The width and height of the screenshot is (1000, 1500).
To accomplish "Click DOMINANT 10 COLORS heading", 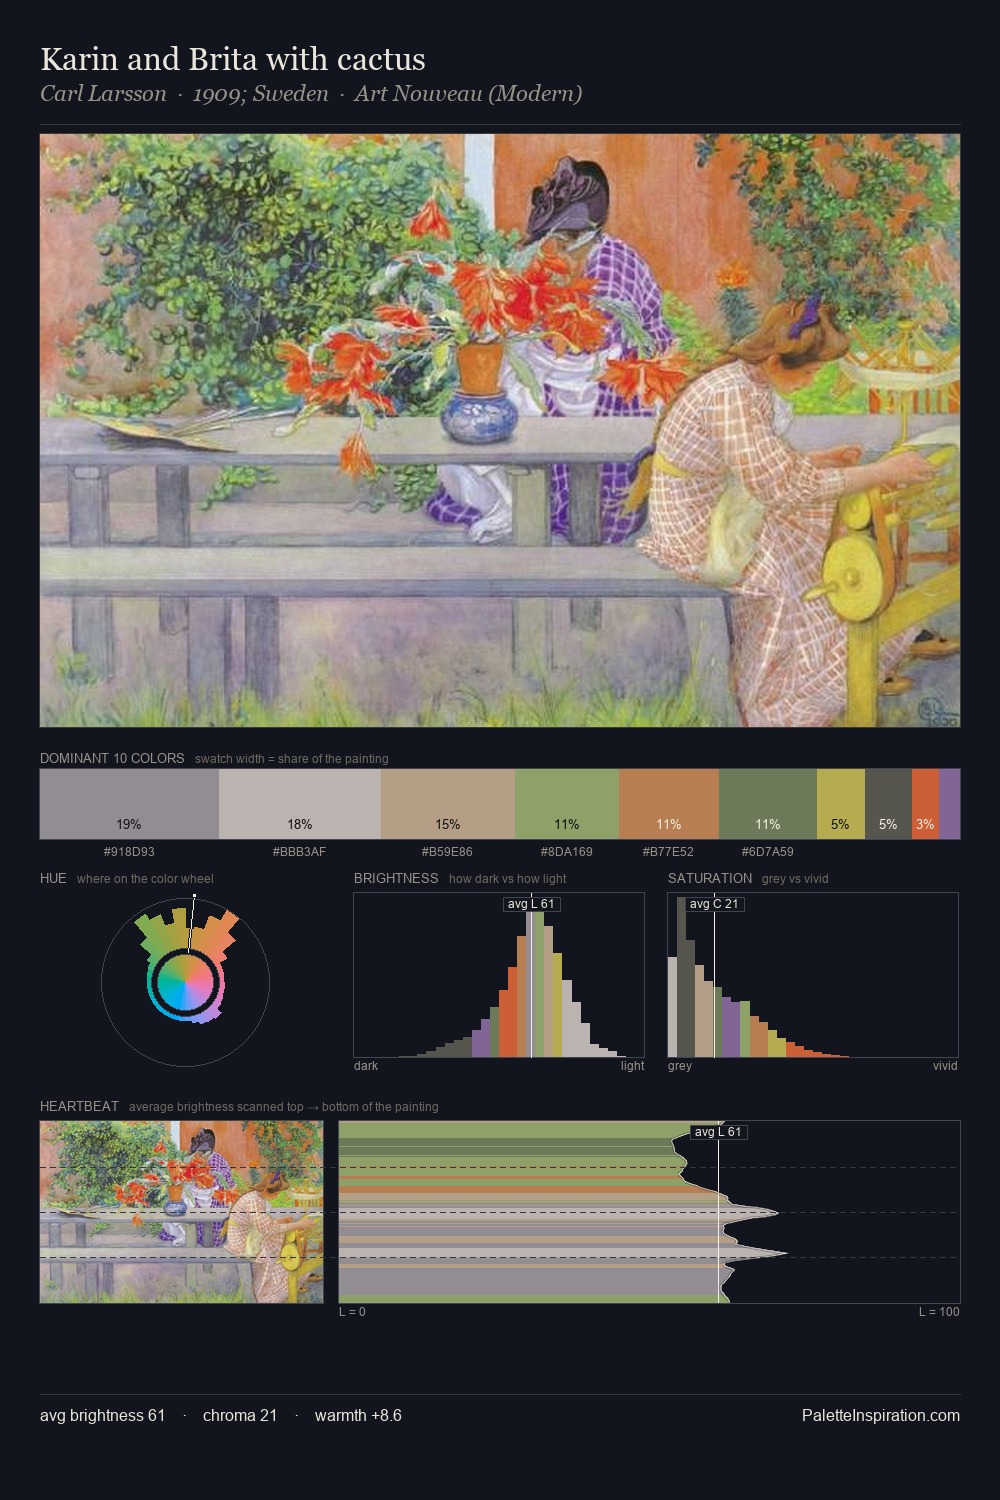I will pyautogui.click(x=112, y=758).
